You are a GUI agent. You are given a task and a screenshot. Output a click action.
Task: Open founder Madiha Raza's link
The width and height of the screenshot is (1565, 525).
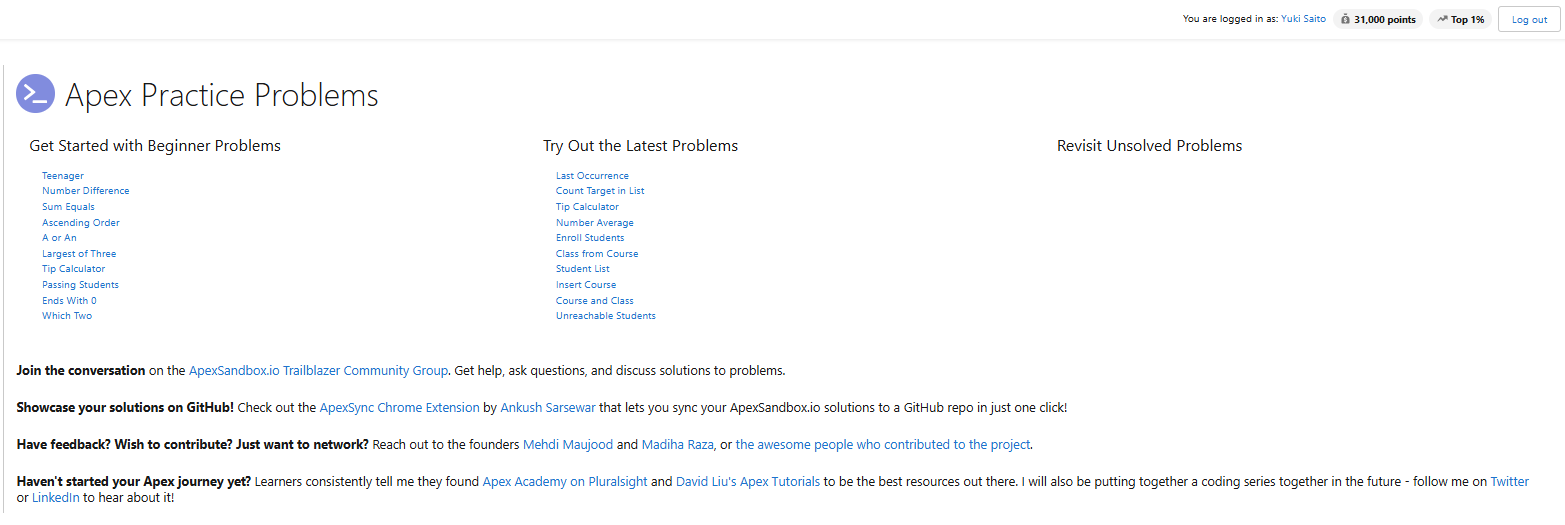coord(678,445)
